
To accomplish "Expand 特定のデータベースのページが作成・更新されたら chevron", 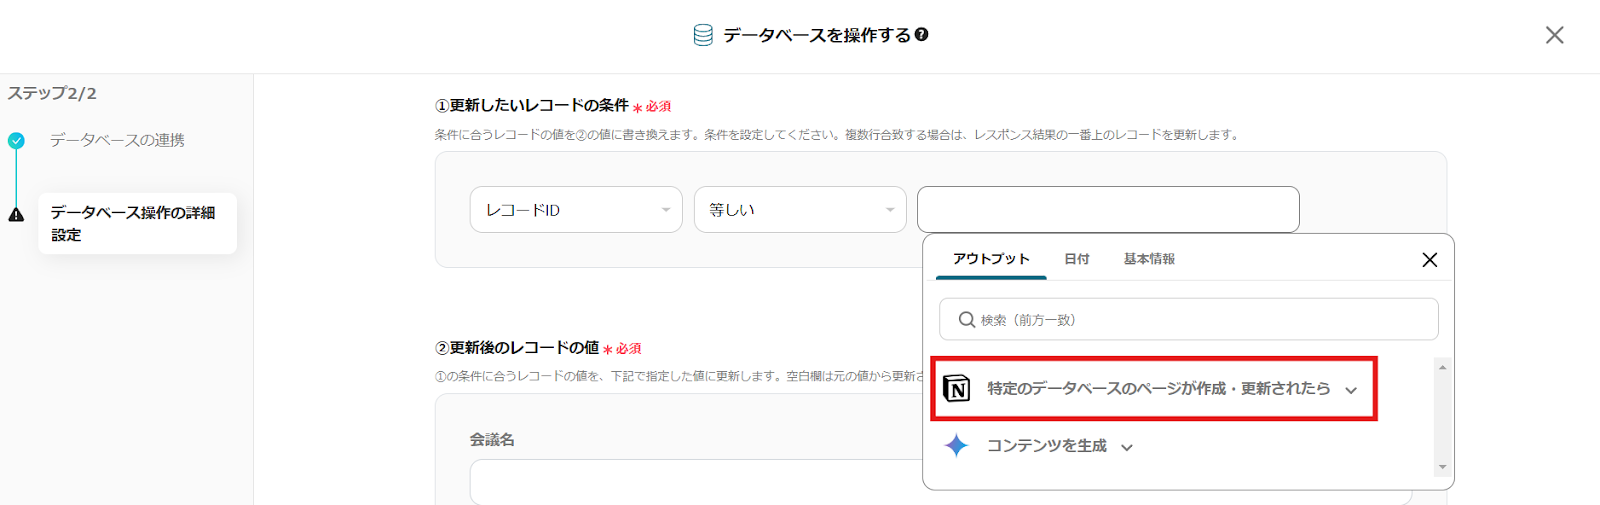I will [1351, 390].
